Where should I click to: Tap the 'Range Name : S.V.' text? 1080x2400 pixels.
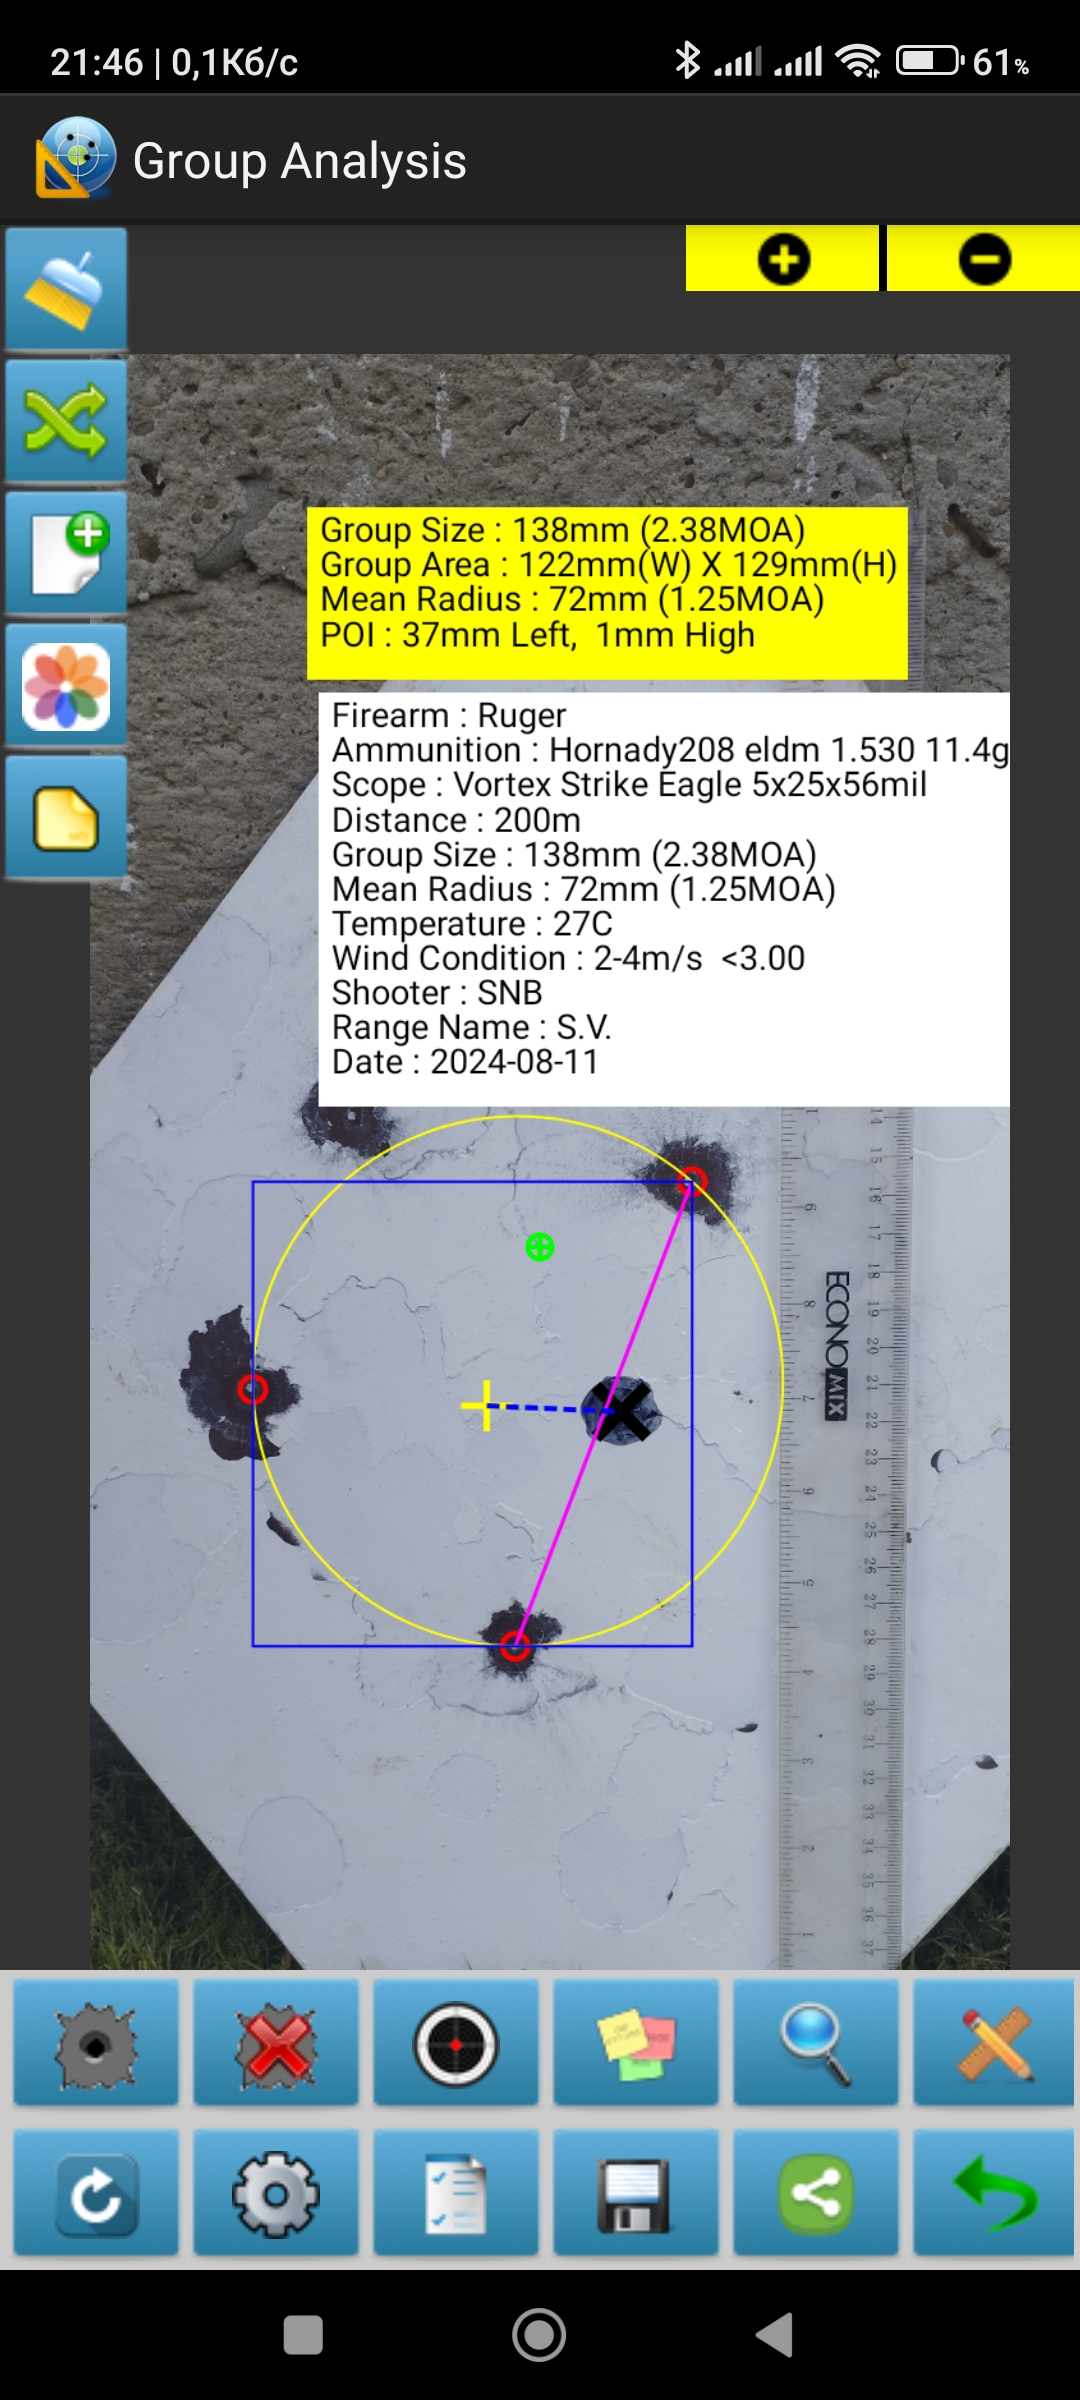click(x=471, y=1027)
